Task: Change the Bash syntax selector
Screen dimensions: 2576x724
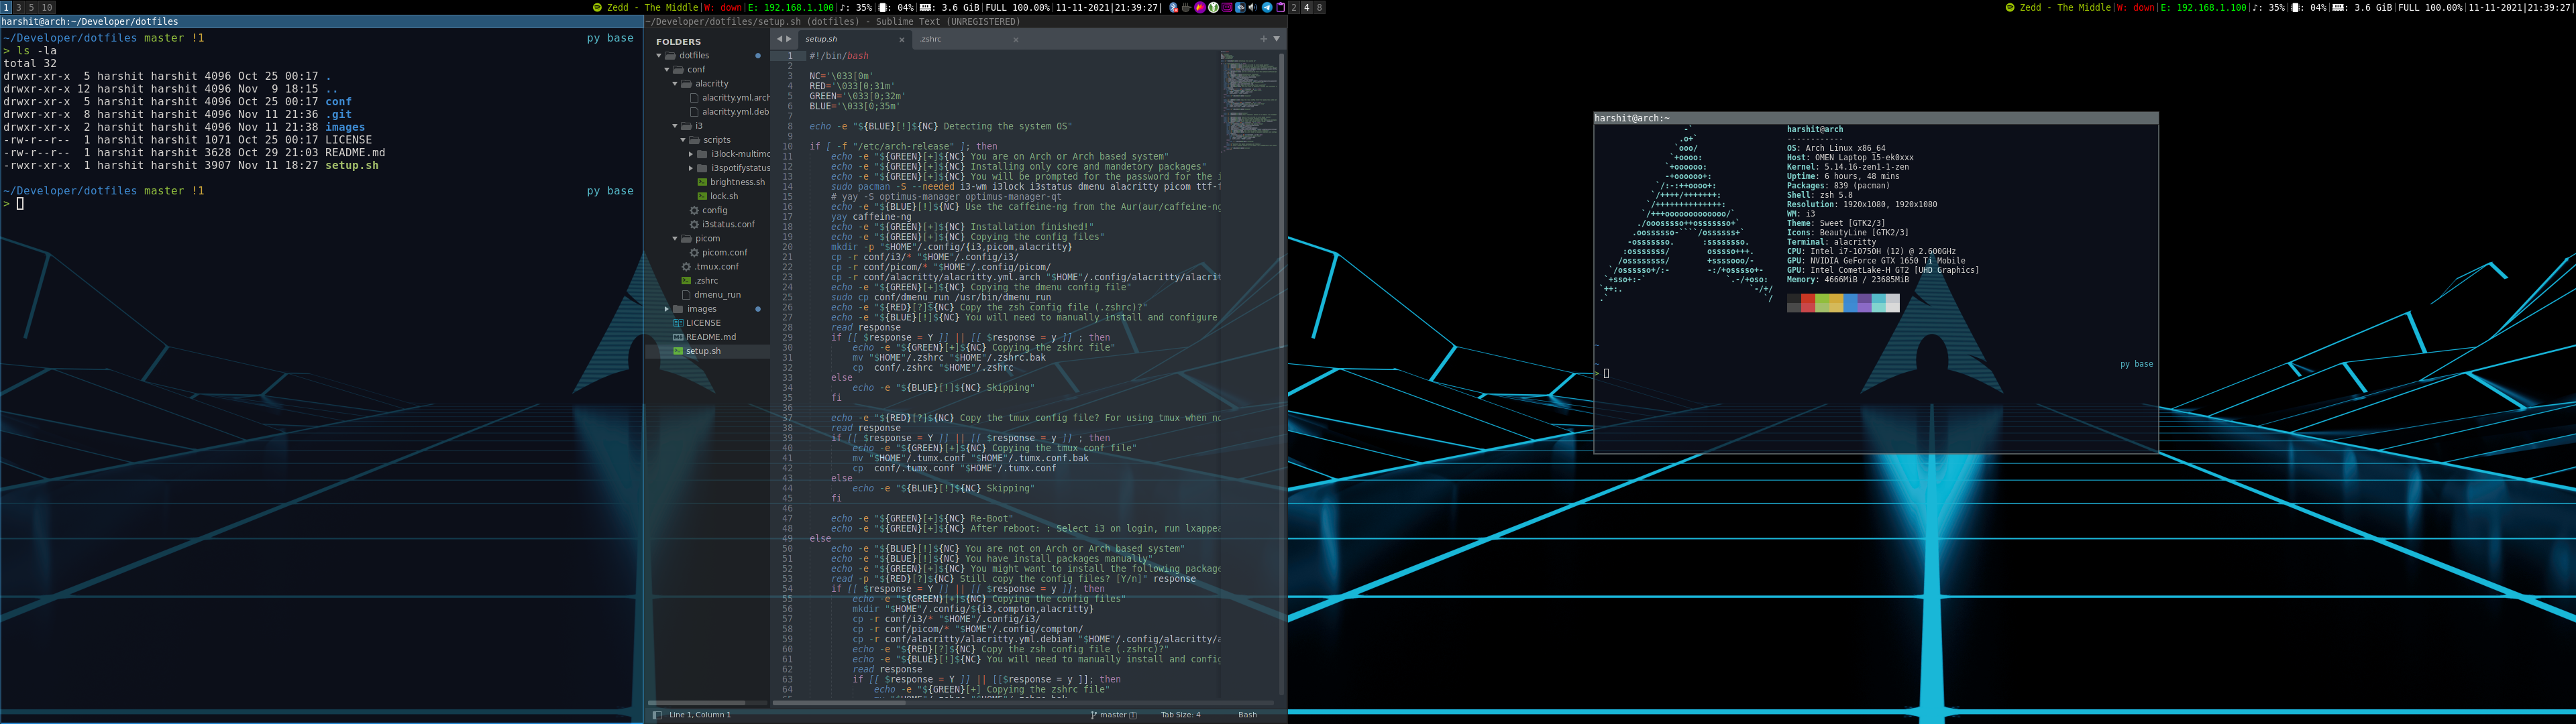Action: (1247, 715)
